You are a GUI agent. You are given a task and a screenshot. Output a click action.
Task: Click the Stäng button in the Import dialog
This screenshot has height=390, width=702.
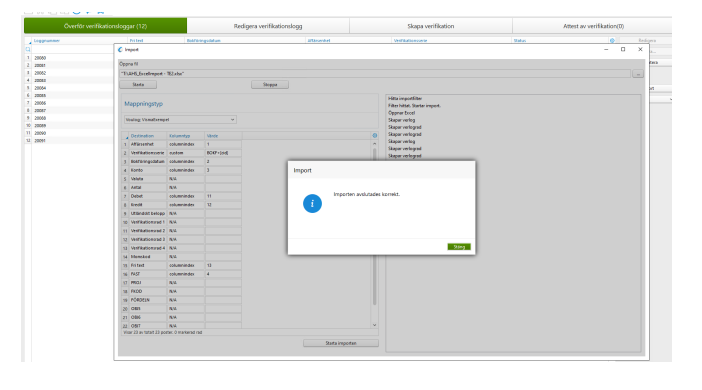[x=459, y=247]
